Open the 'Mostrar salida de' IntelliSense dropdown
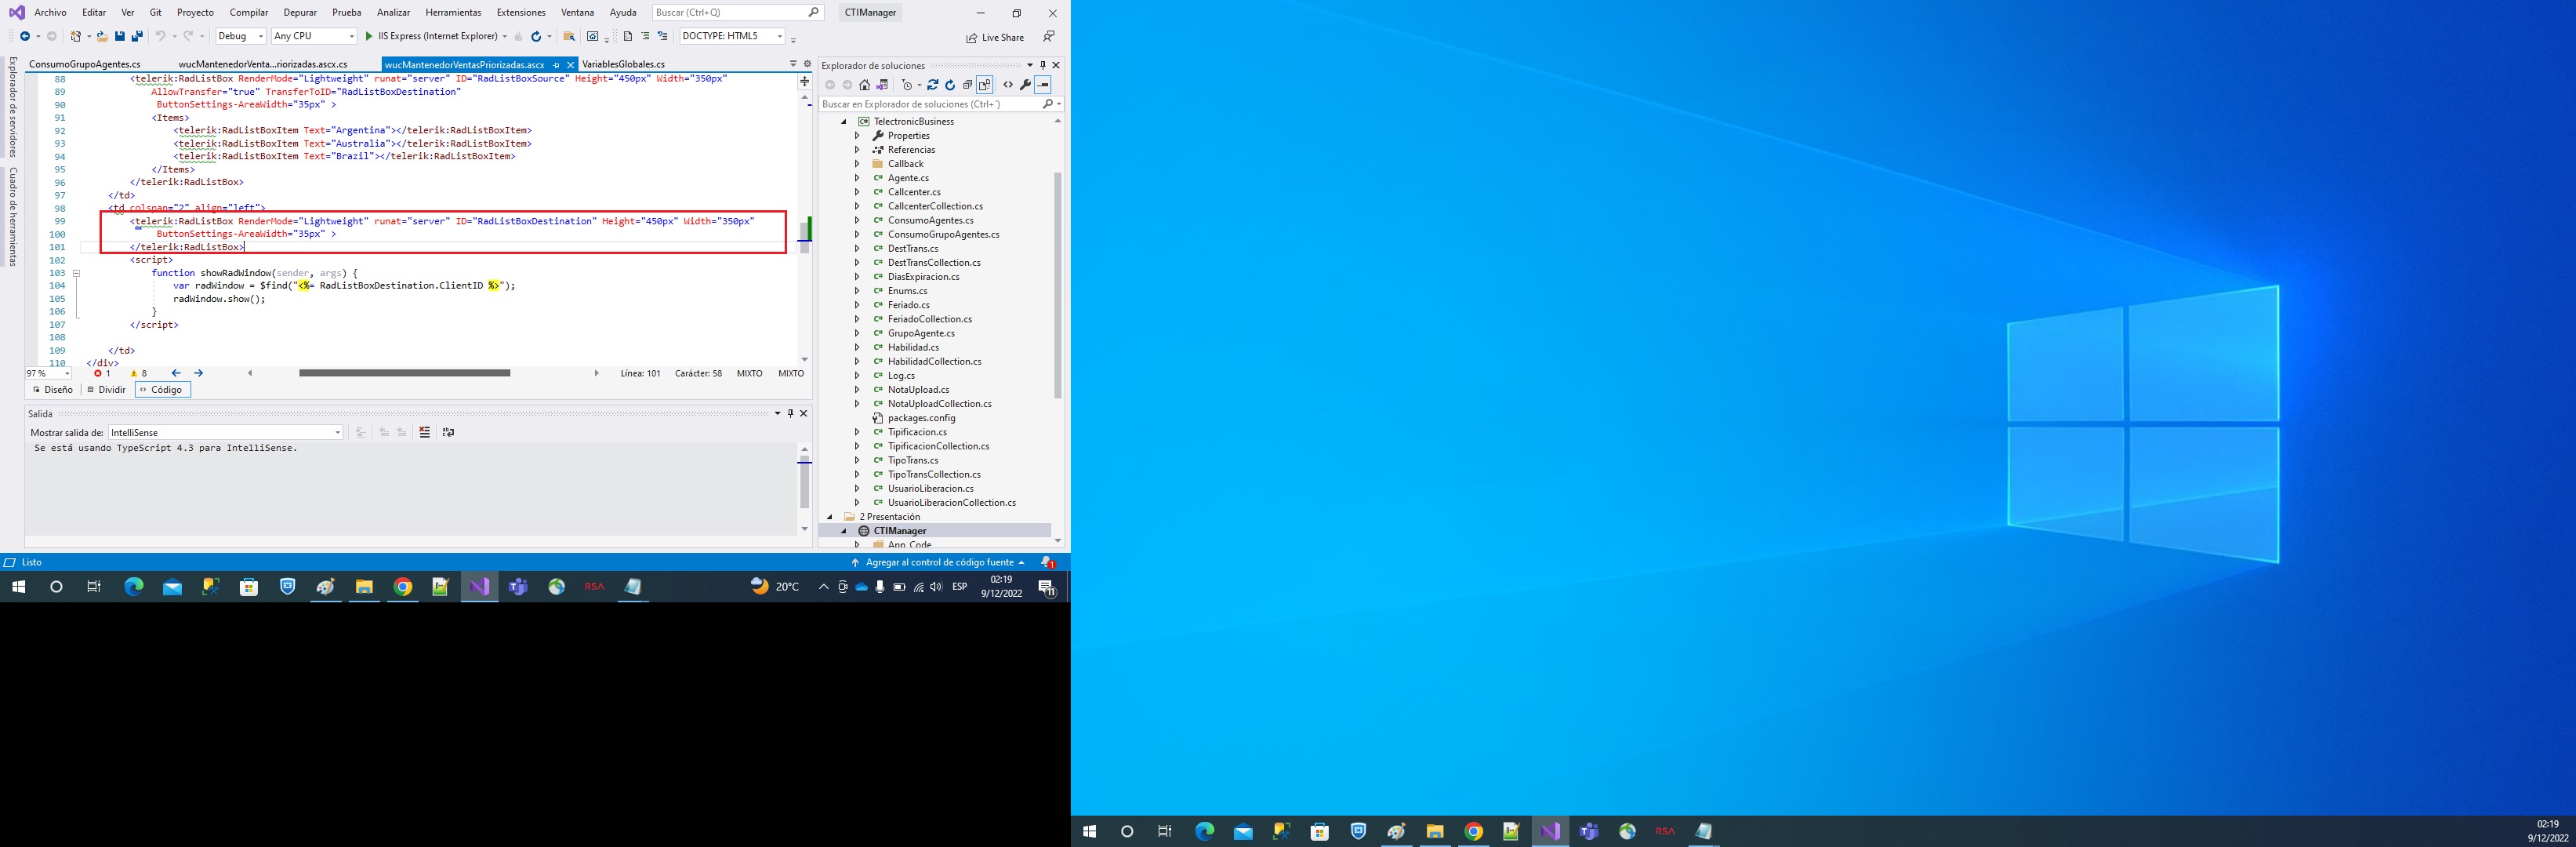2576x847 pixels. 225,433
